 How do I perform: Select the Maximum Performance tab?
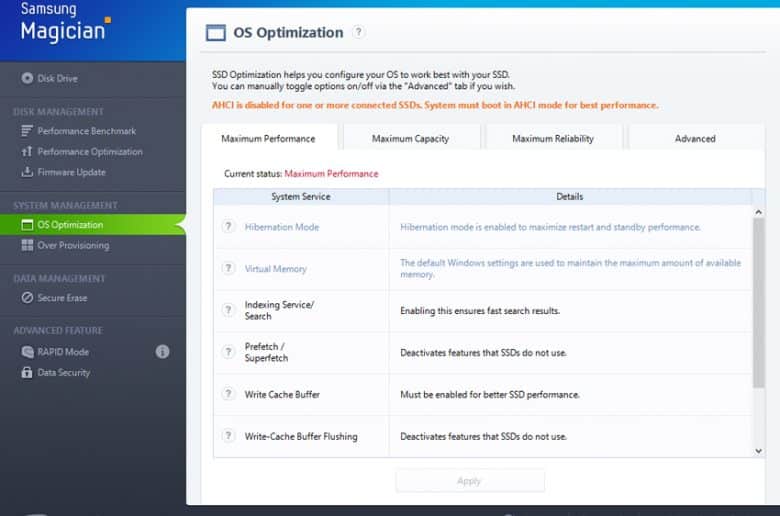(x=269, y=138)
